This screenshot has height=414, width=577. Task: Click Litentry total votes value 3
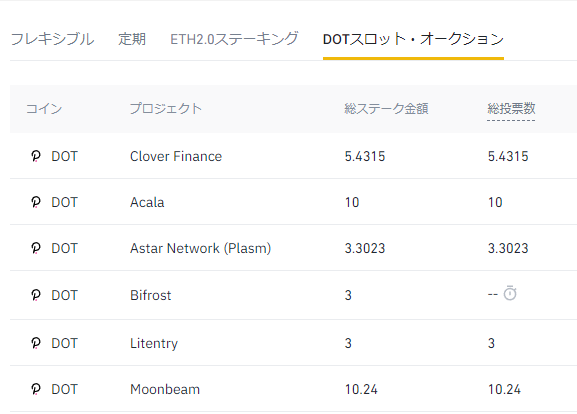coord(491,343)
